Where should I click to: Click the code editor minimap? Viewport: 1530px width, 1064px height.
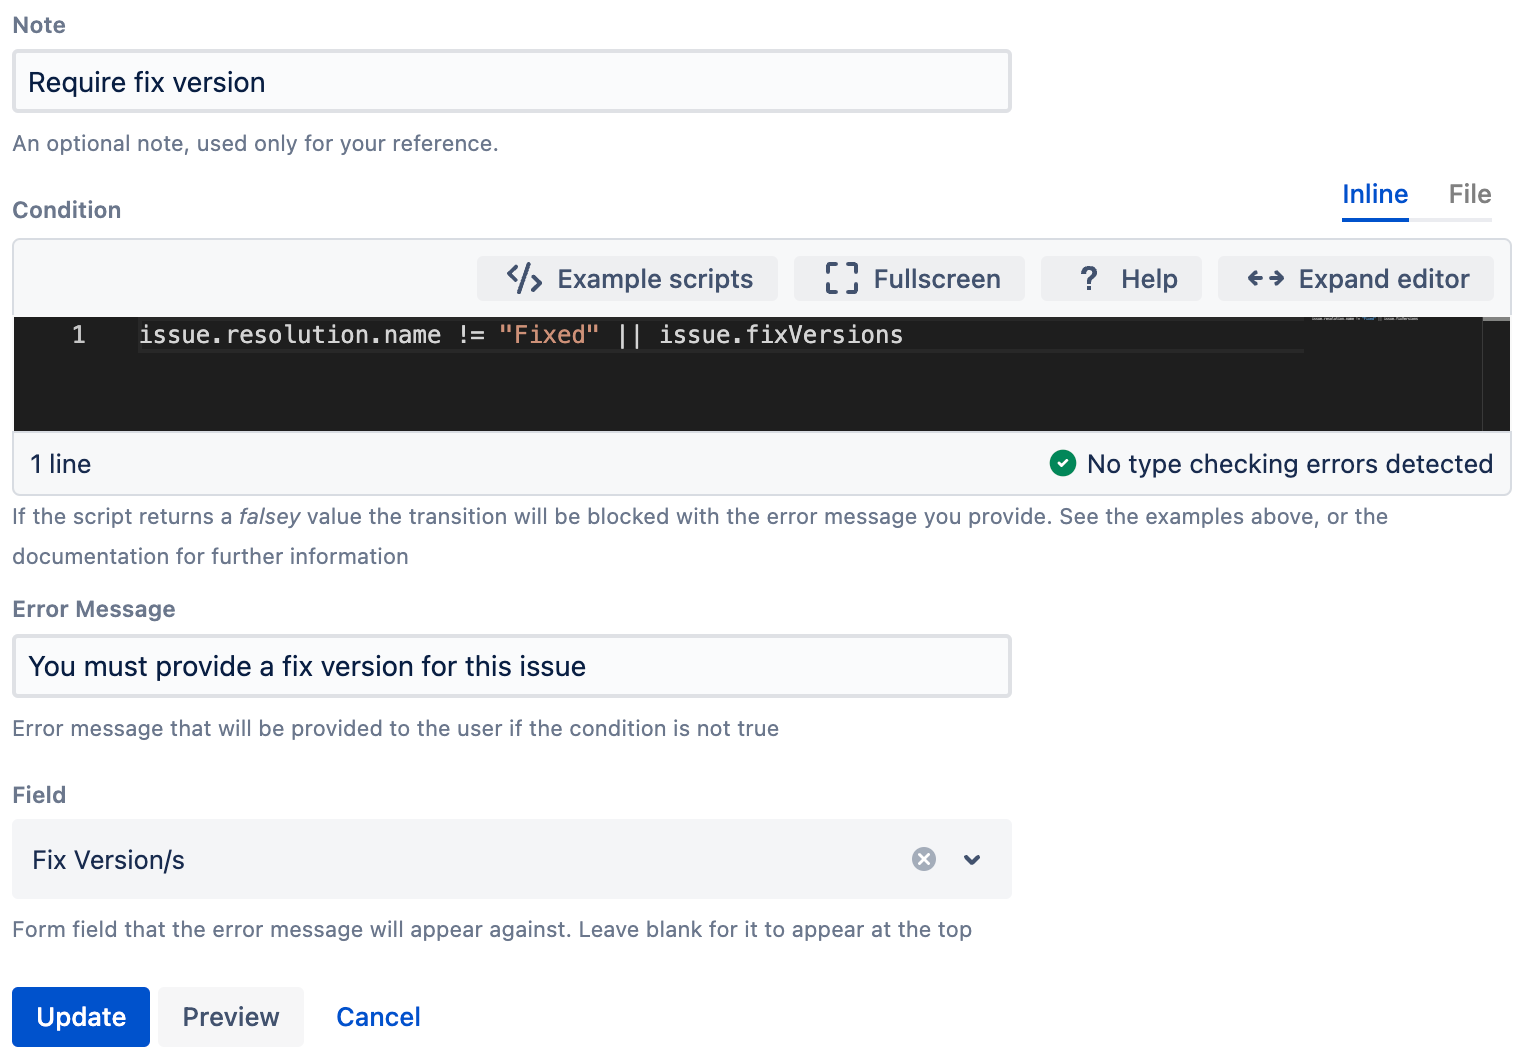tap(1392, 374)
